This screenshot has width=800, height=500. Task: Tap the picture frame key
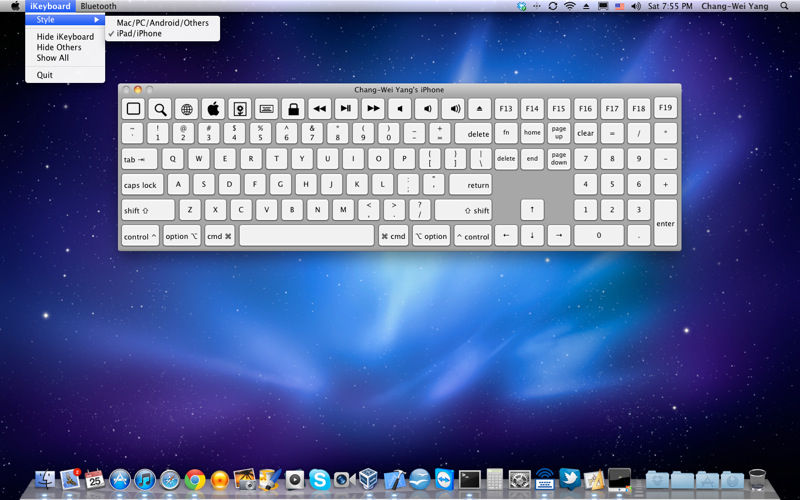(240, 109)
